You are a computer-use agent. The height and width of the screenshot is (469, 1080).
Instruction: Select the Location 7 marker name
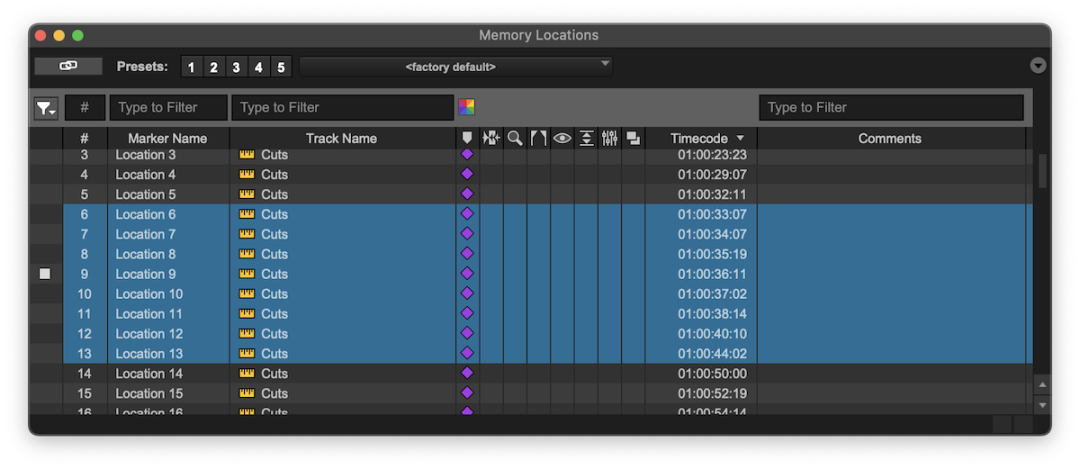tap(145, 234)
